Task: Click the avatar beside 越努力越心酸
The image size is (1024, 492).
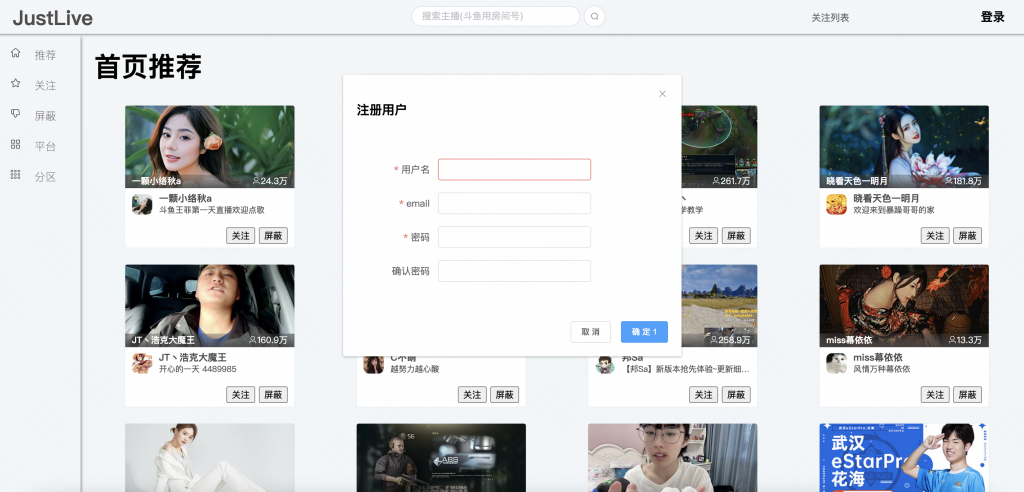Action: coord(374,365)
